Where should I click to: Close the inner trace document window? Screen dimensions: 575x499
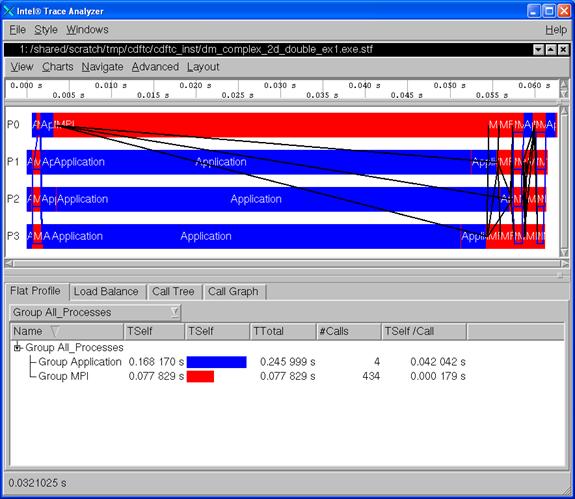click(563, 49)
